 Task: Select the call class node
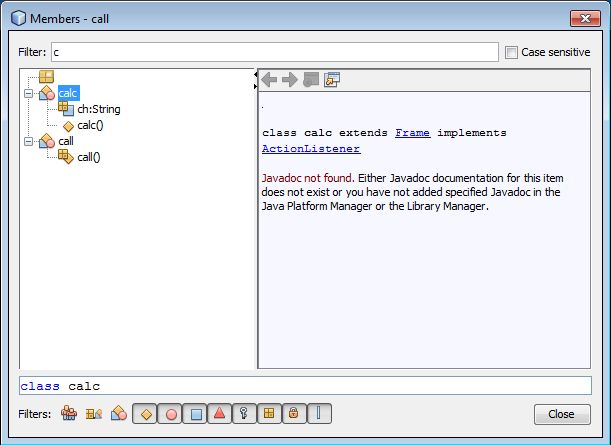pyautogui.click(x=66, y=141)
